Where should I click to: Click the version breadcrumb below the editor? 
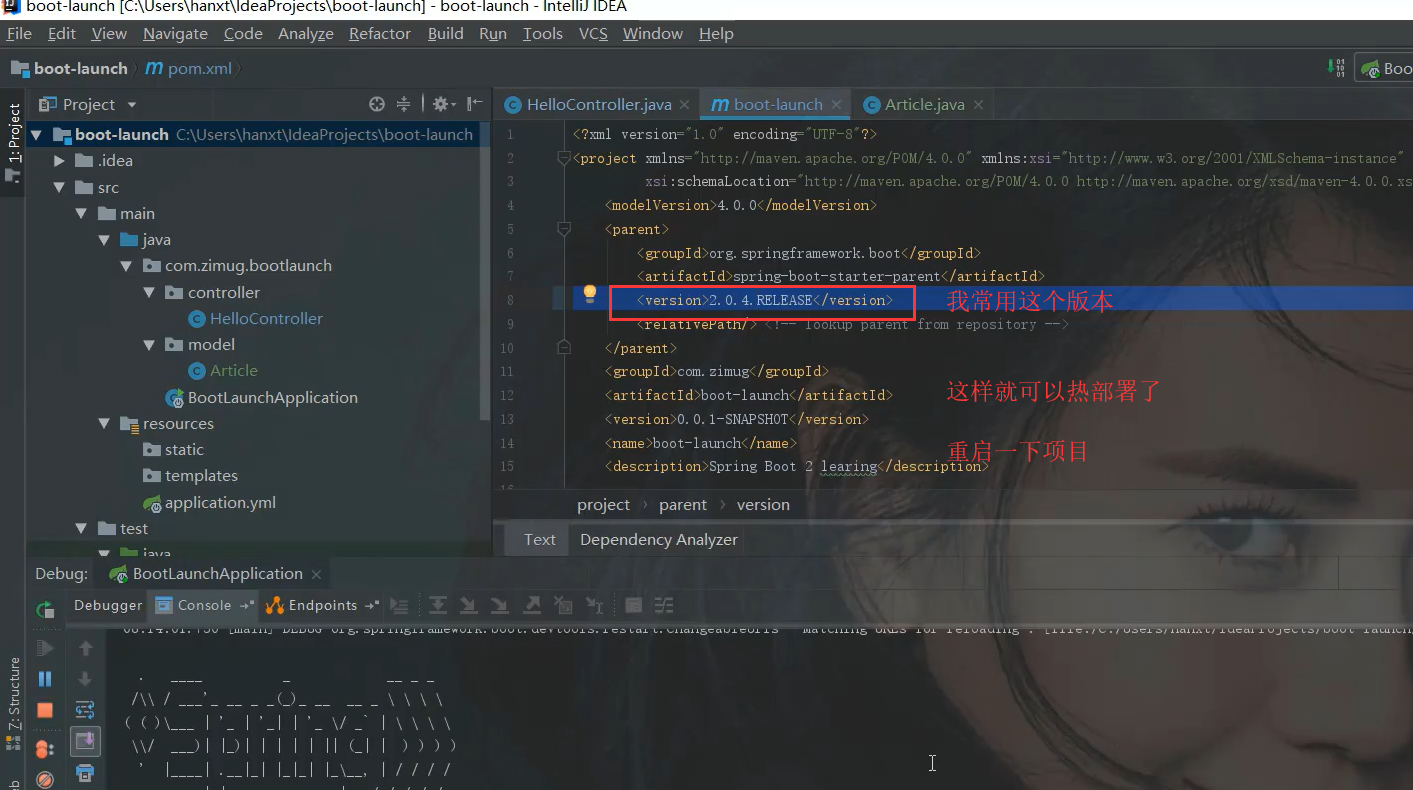[763, 505]
